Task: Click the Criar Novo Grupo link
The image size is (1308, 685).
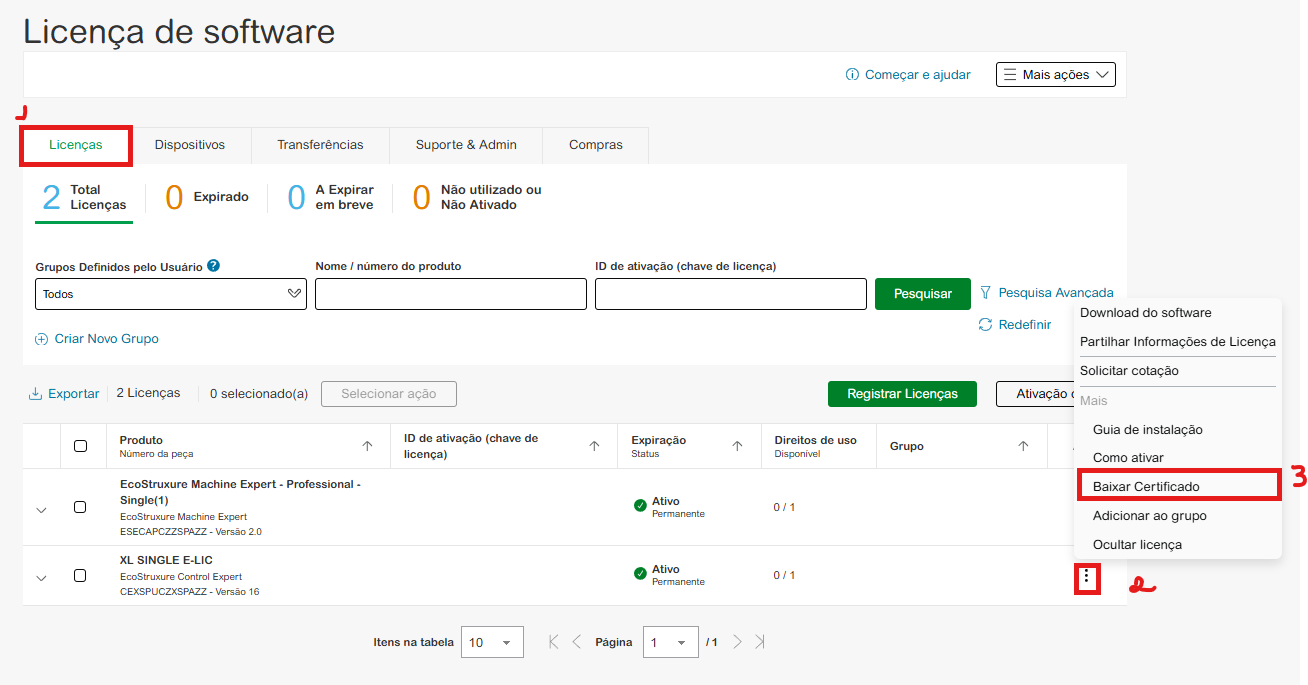Action: point(107,339)
